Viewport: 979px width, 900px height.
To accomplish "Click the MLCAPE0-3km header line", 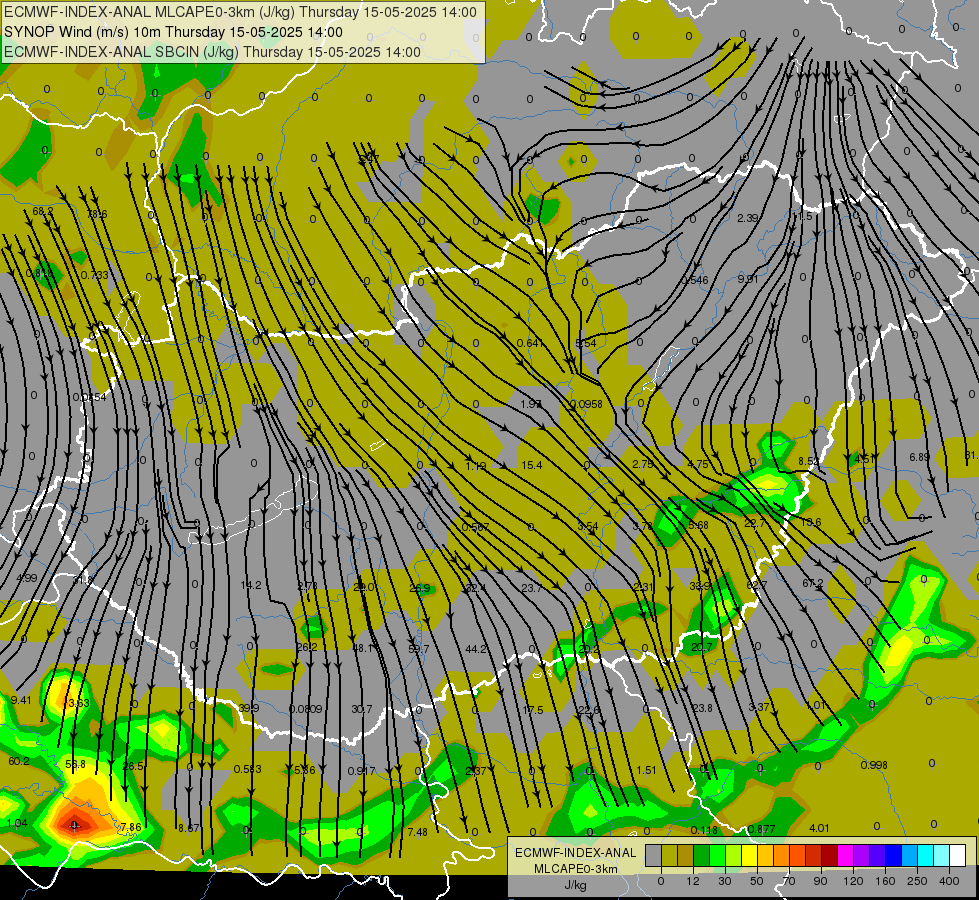I will tap(240, 12).
